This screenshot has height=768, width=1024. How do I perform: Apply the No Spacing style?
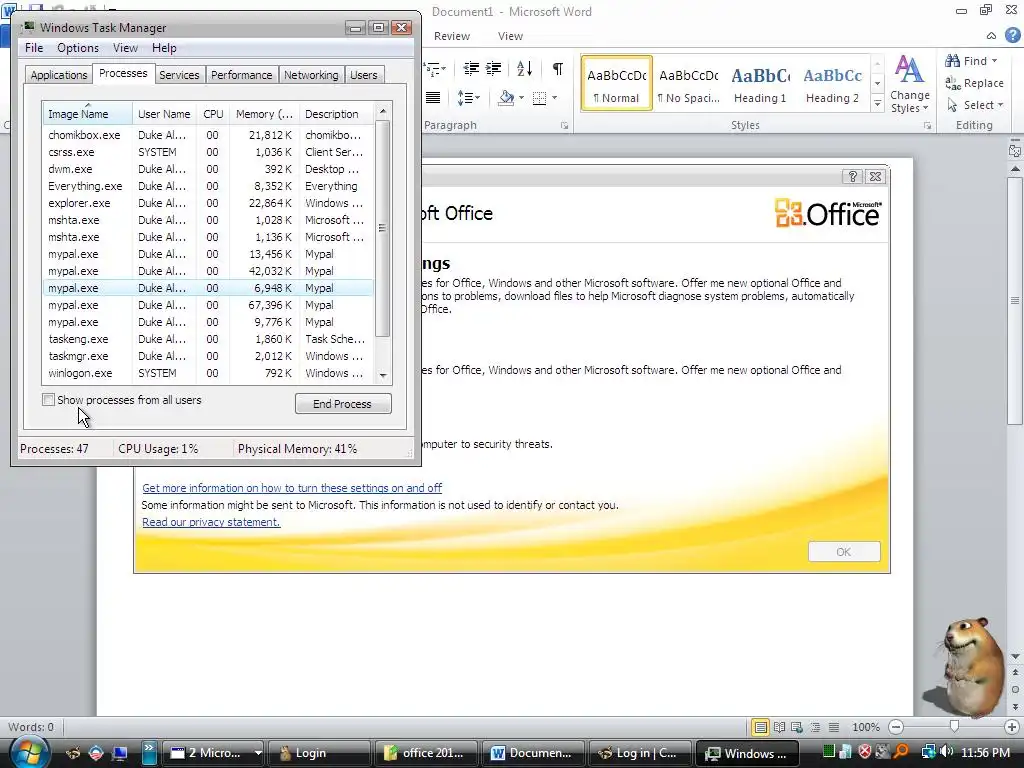point(688,84)
